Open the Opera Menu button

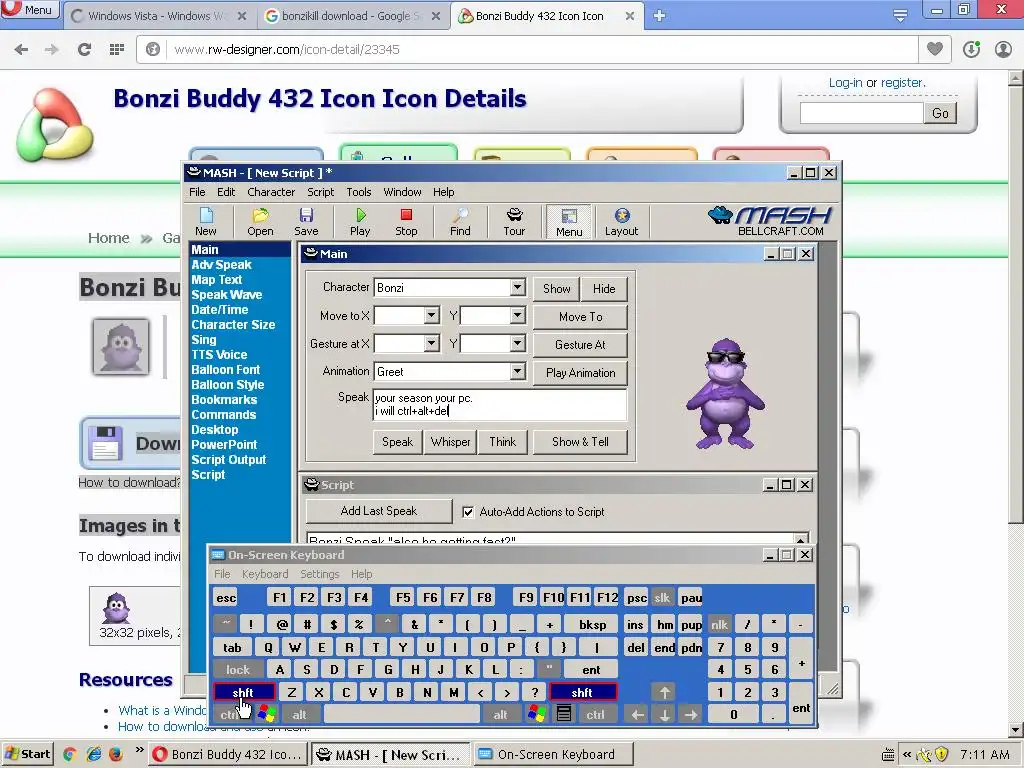click(29, 10)
